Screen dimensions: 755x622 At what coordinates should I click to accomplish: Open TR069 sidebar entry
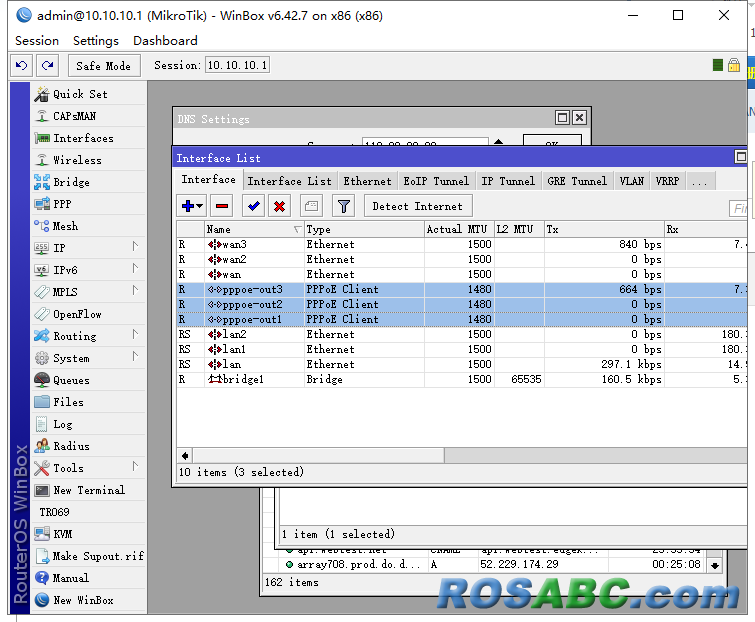(89, 512)
